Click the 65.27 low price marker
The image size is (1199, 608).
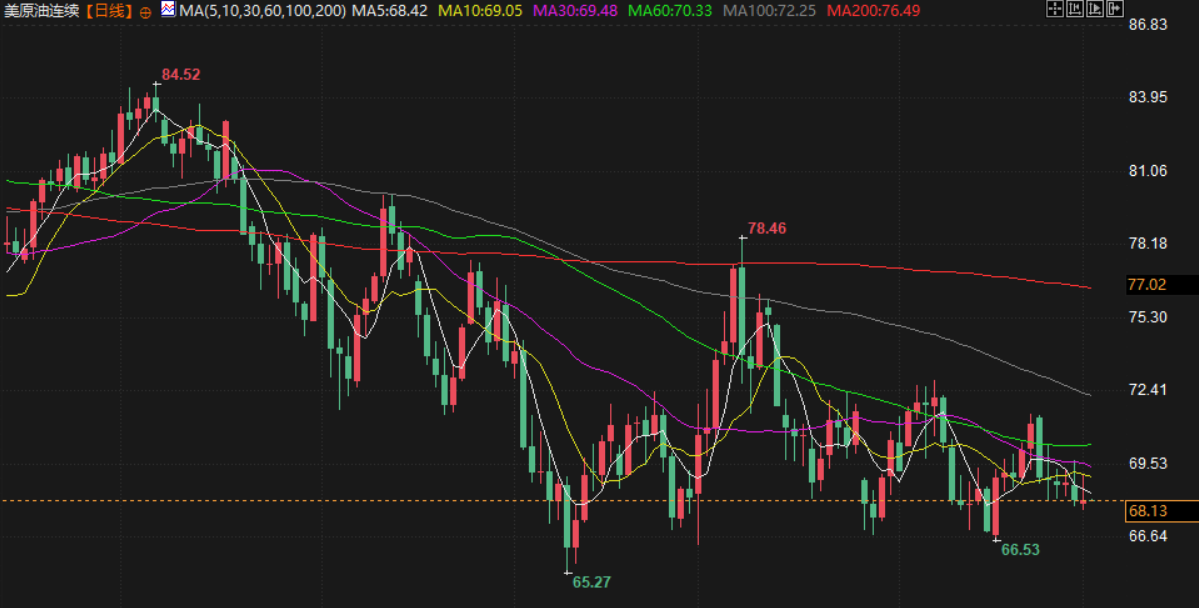591,581
